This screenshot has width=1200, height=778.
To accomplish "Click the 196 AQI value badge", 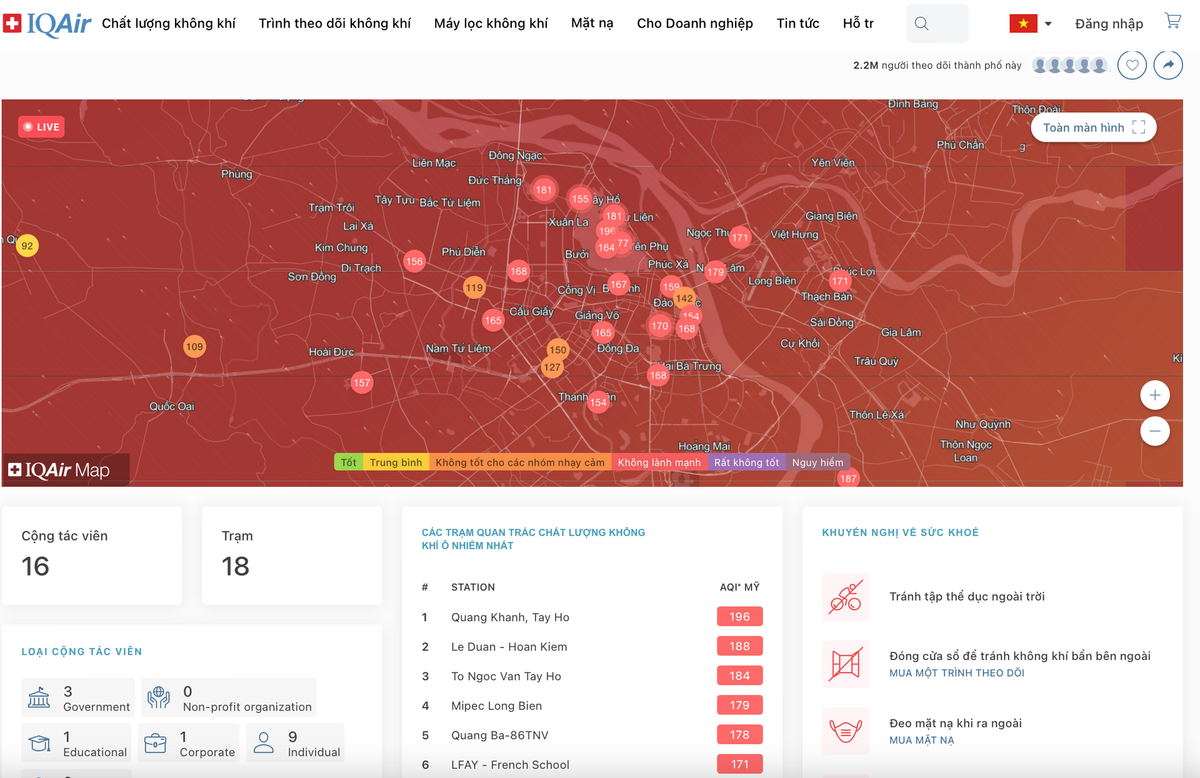I will (x=740, y=617).
